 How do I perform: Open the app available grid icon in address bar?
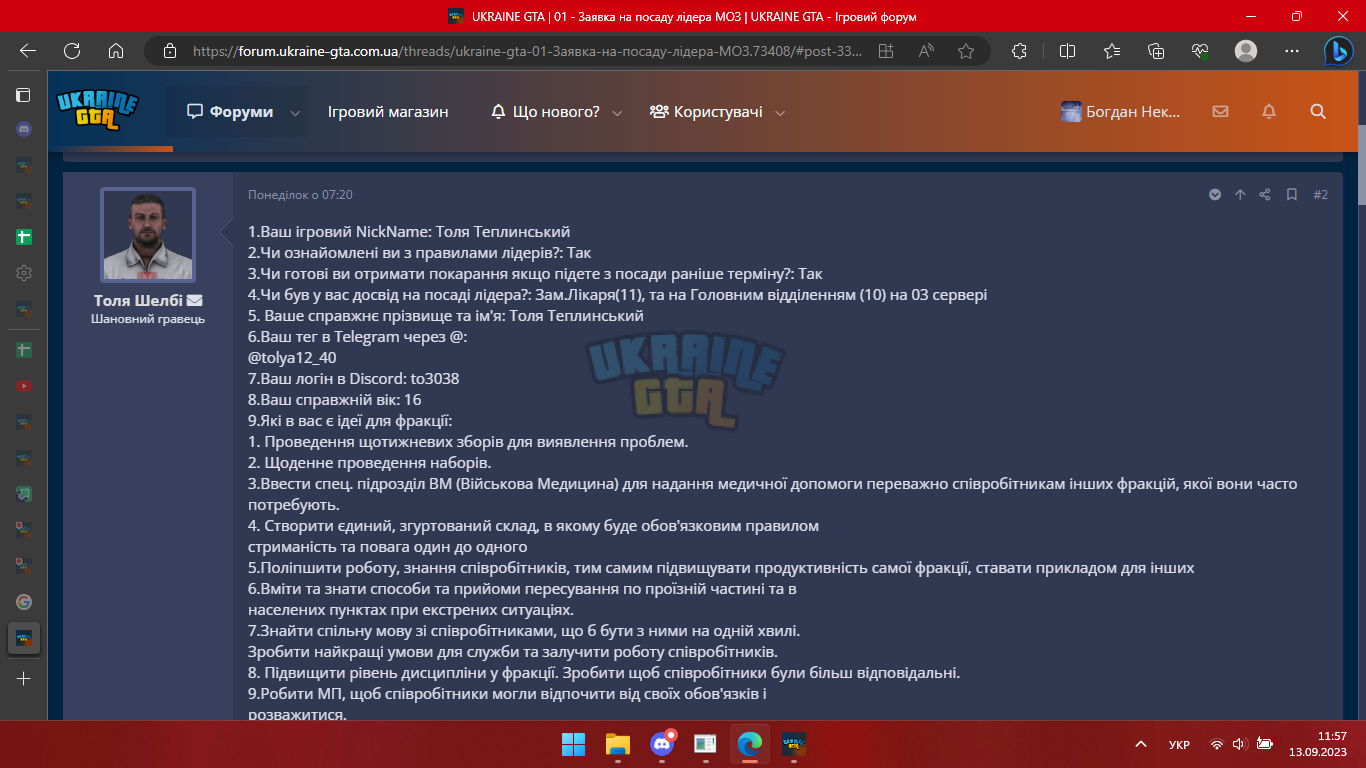pyautogui.click(x=886, y=51)
